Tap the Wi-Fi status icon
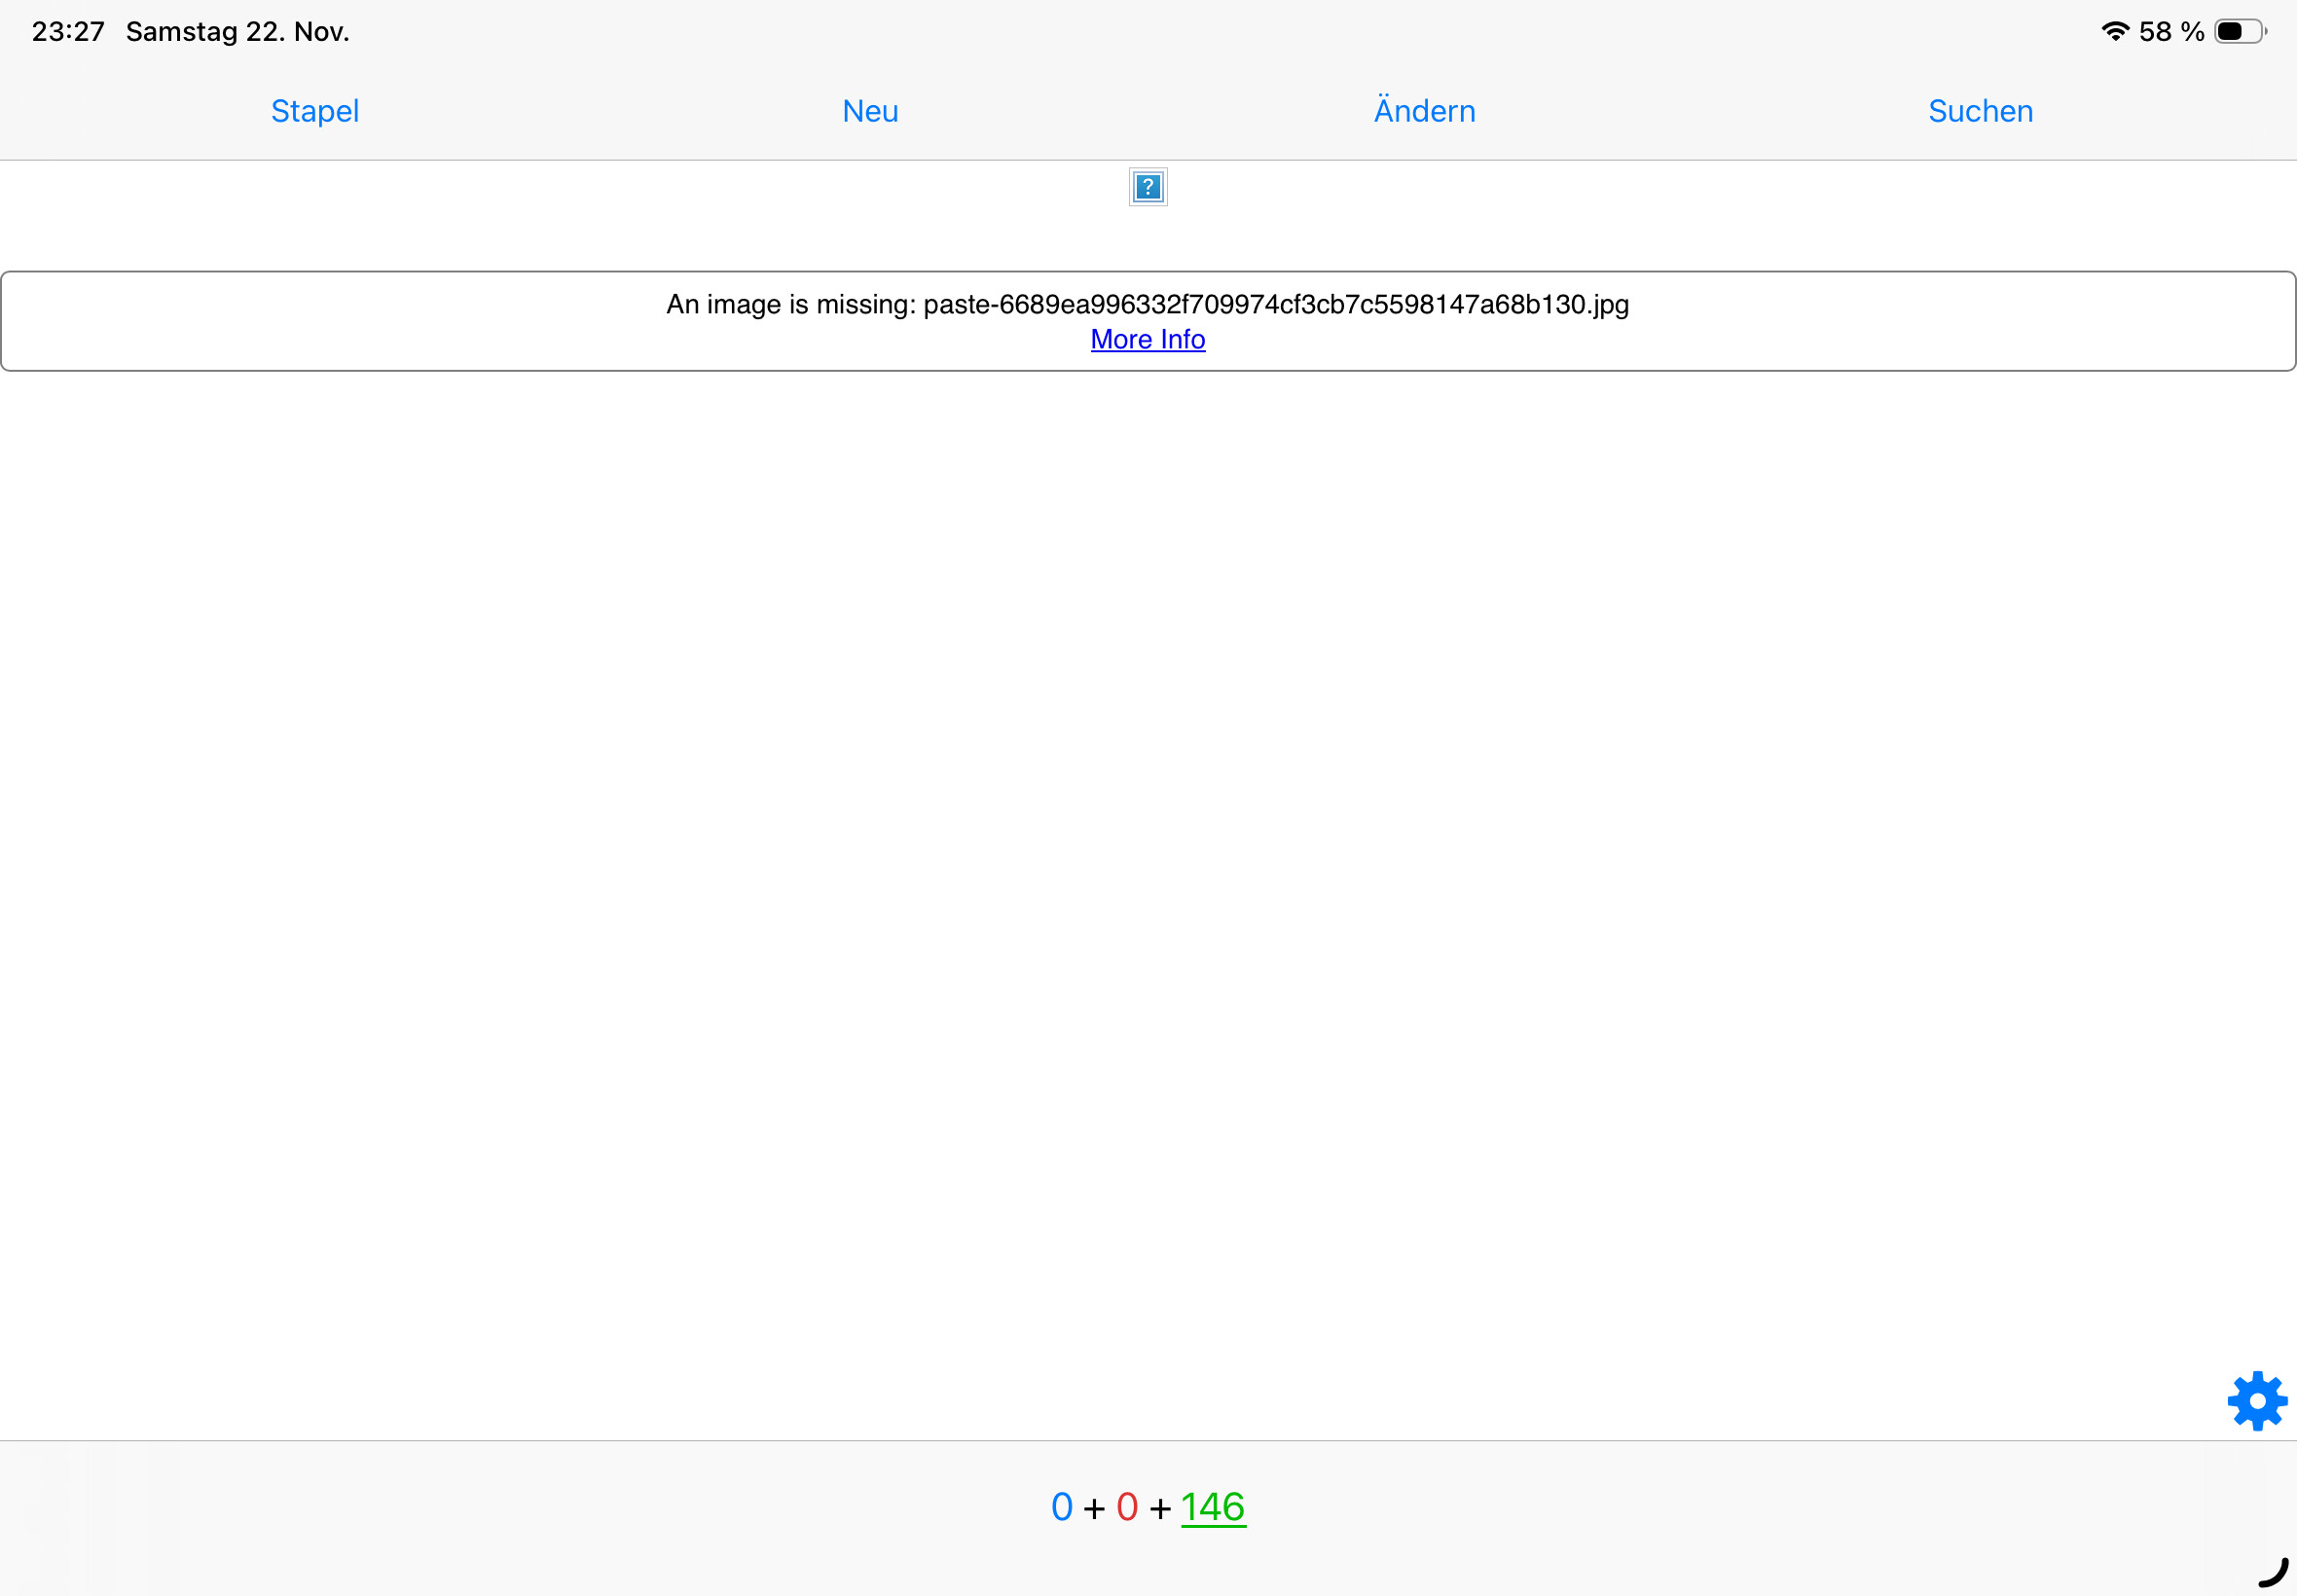This screenshot has height=1596, width=2297. 2115,31
